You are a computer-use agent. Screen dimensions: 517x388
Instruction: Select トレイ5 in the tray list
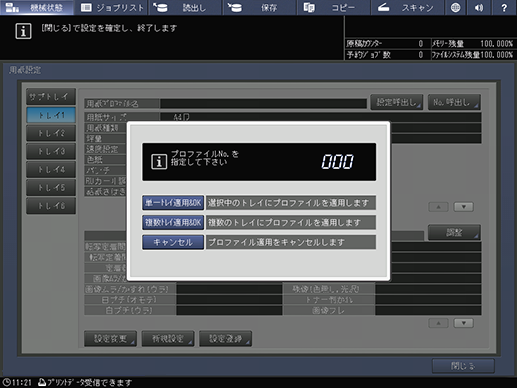(51, 188)
